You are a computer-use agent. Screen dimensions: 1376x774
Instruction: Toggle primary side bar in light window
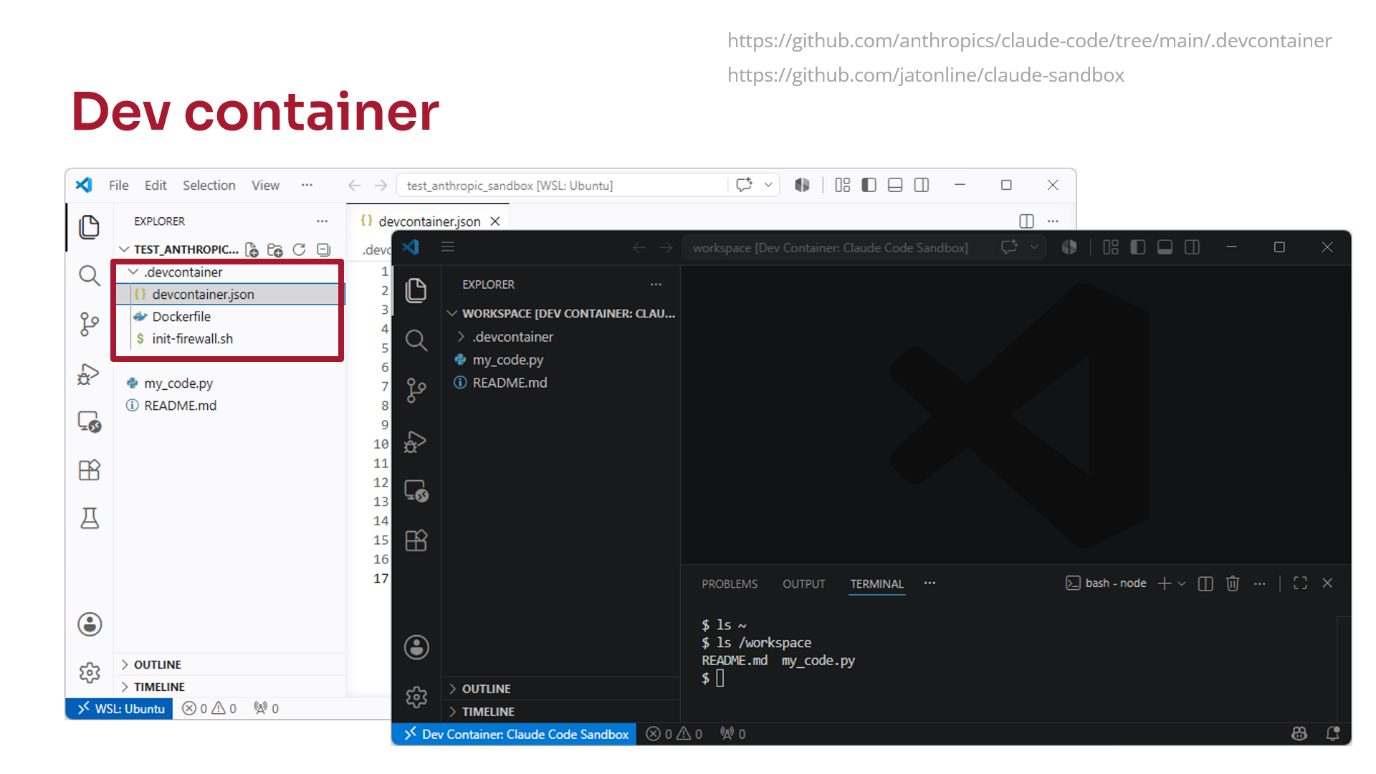[x=869, y=185]
